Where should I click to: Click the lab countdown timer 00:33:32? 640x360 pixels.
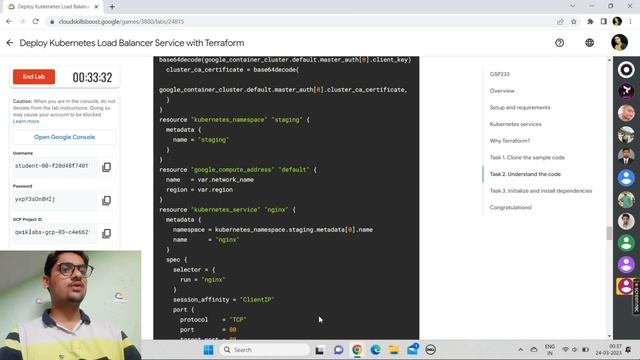pyautogui.click(x=92, y=77)
